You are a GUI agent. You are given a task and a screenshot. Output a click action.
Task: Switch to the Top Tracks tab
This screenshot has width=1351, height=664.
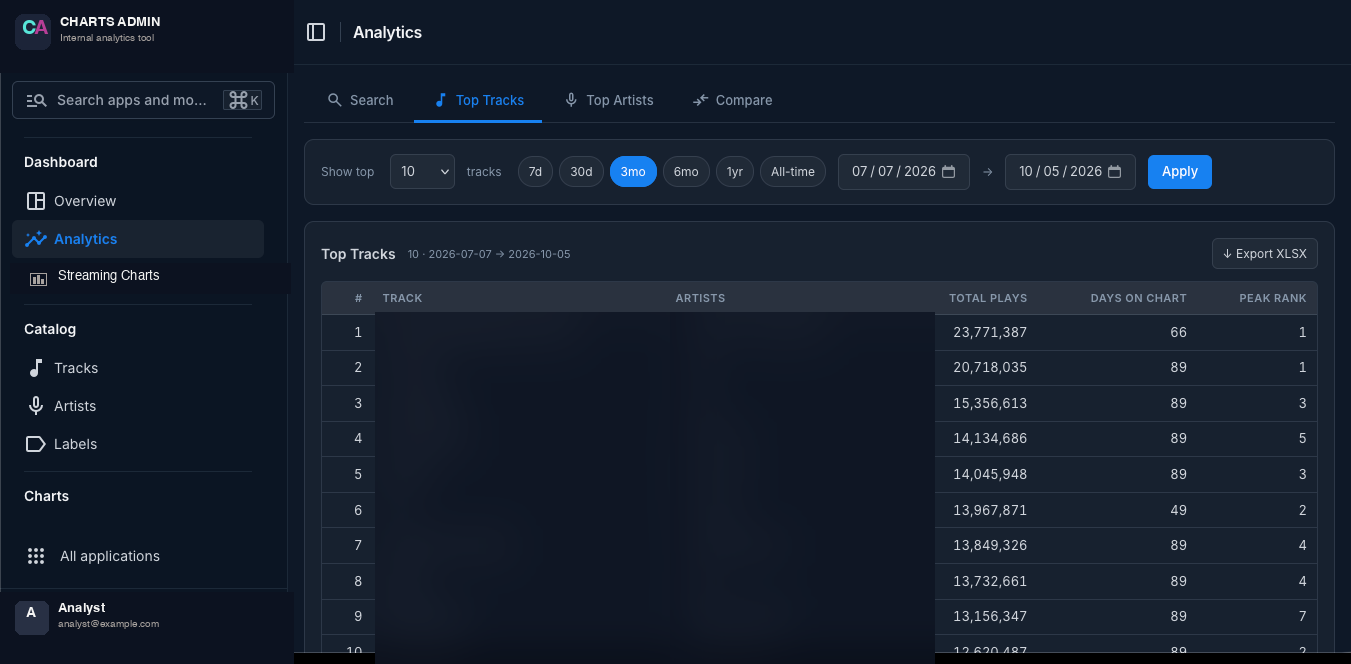(x=478, y=100)
